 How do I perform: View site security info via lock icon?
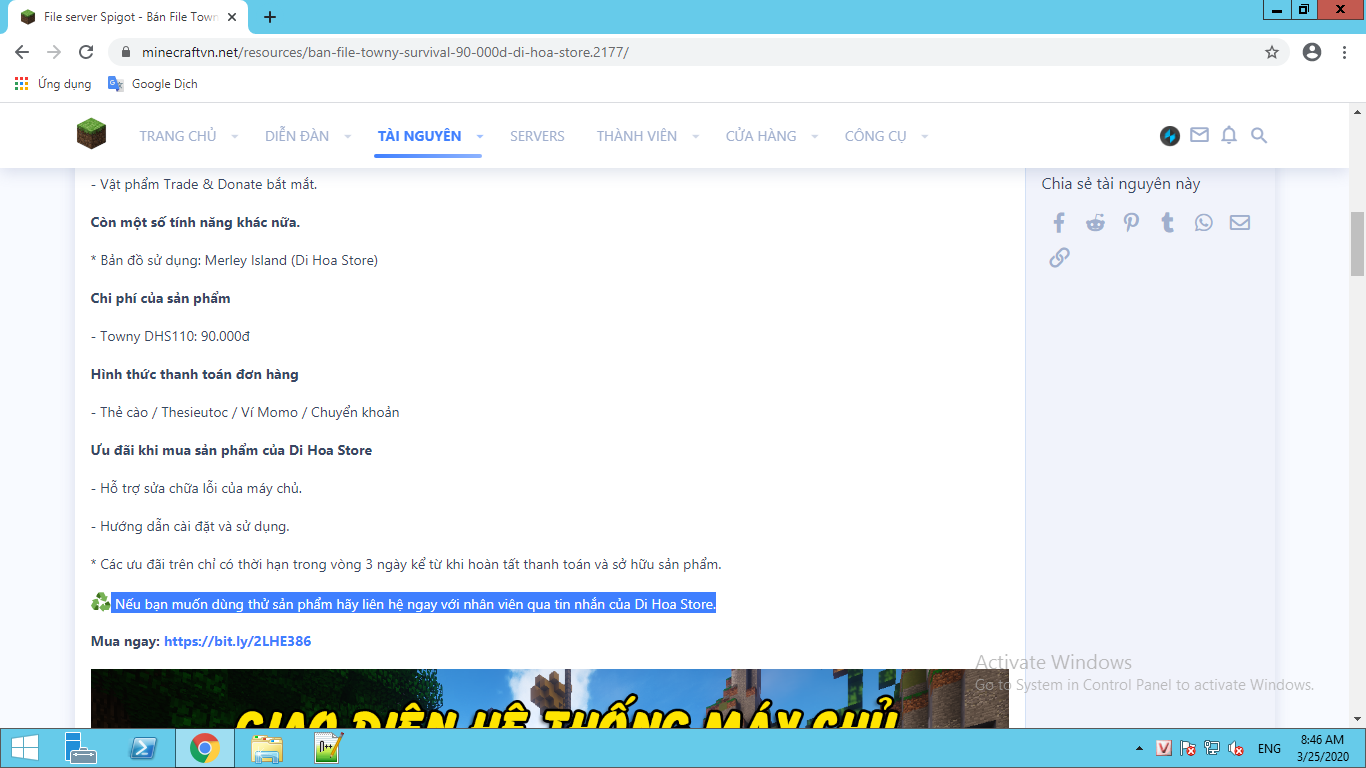pyautogui.click(x=126, y=52)
